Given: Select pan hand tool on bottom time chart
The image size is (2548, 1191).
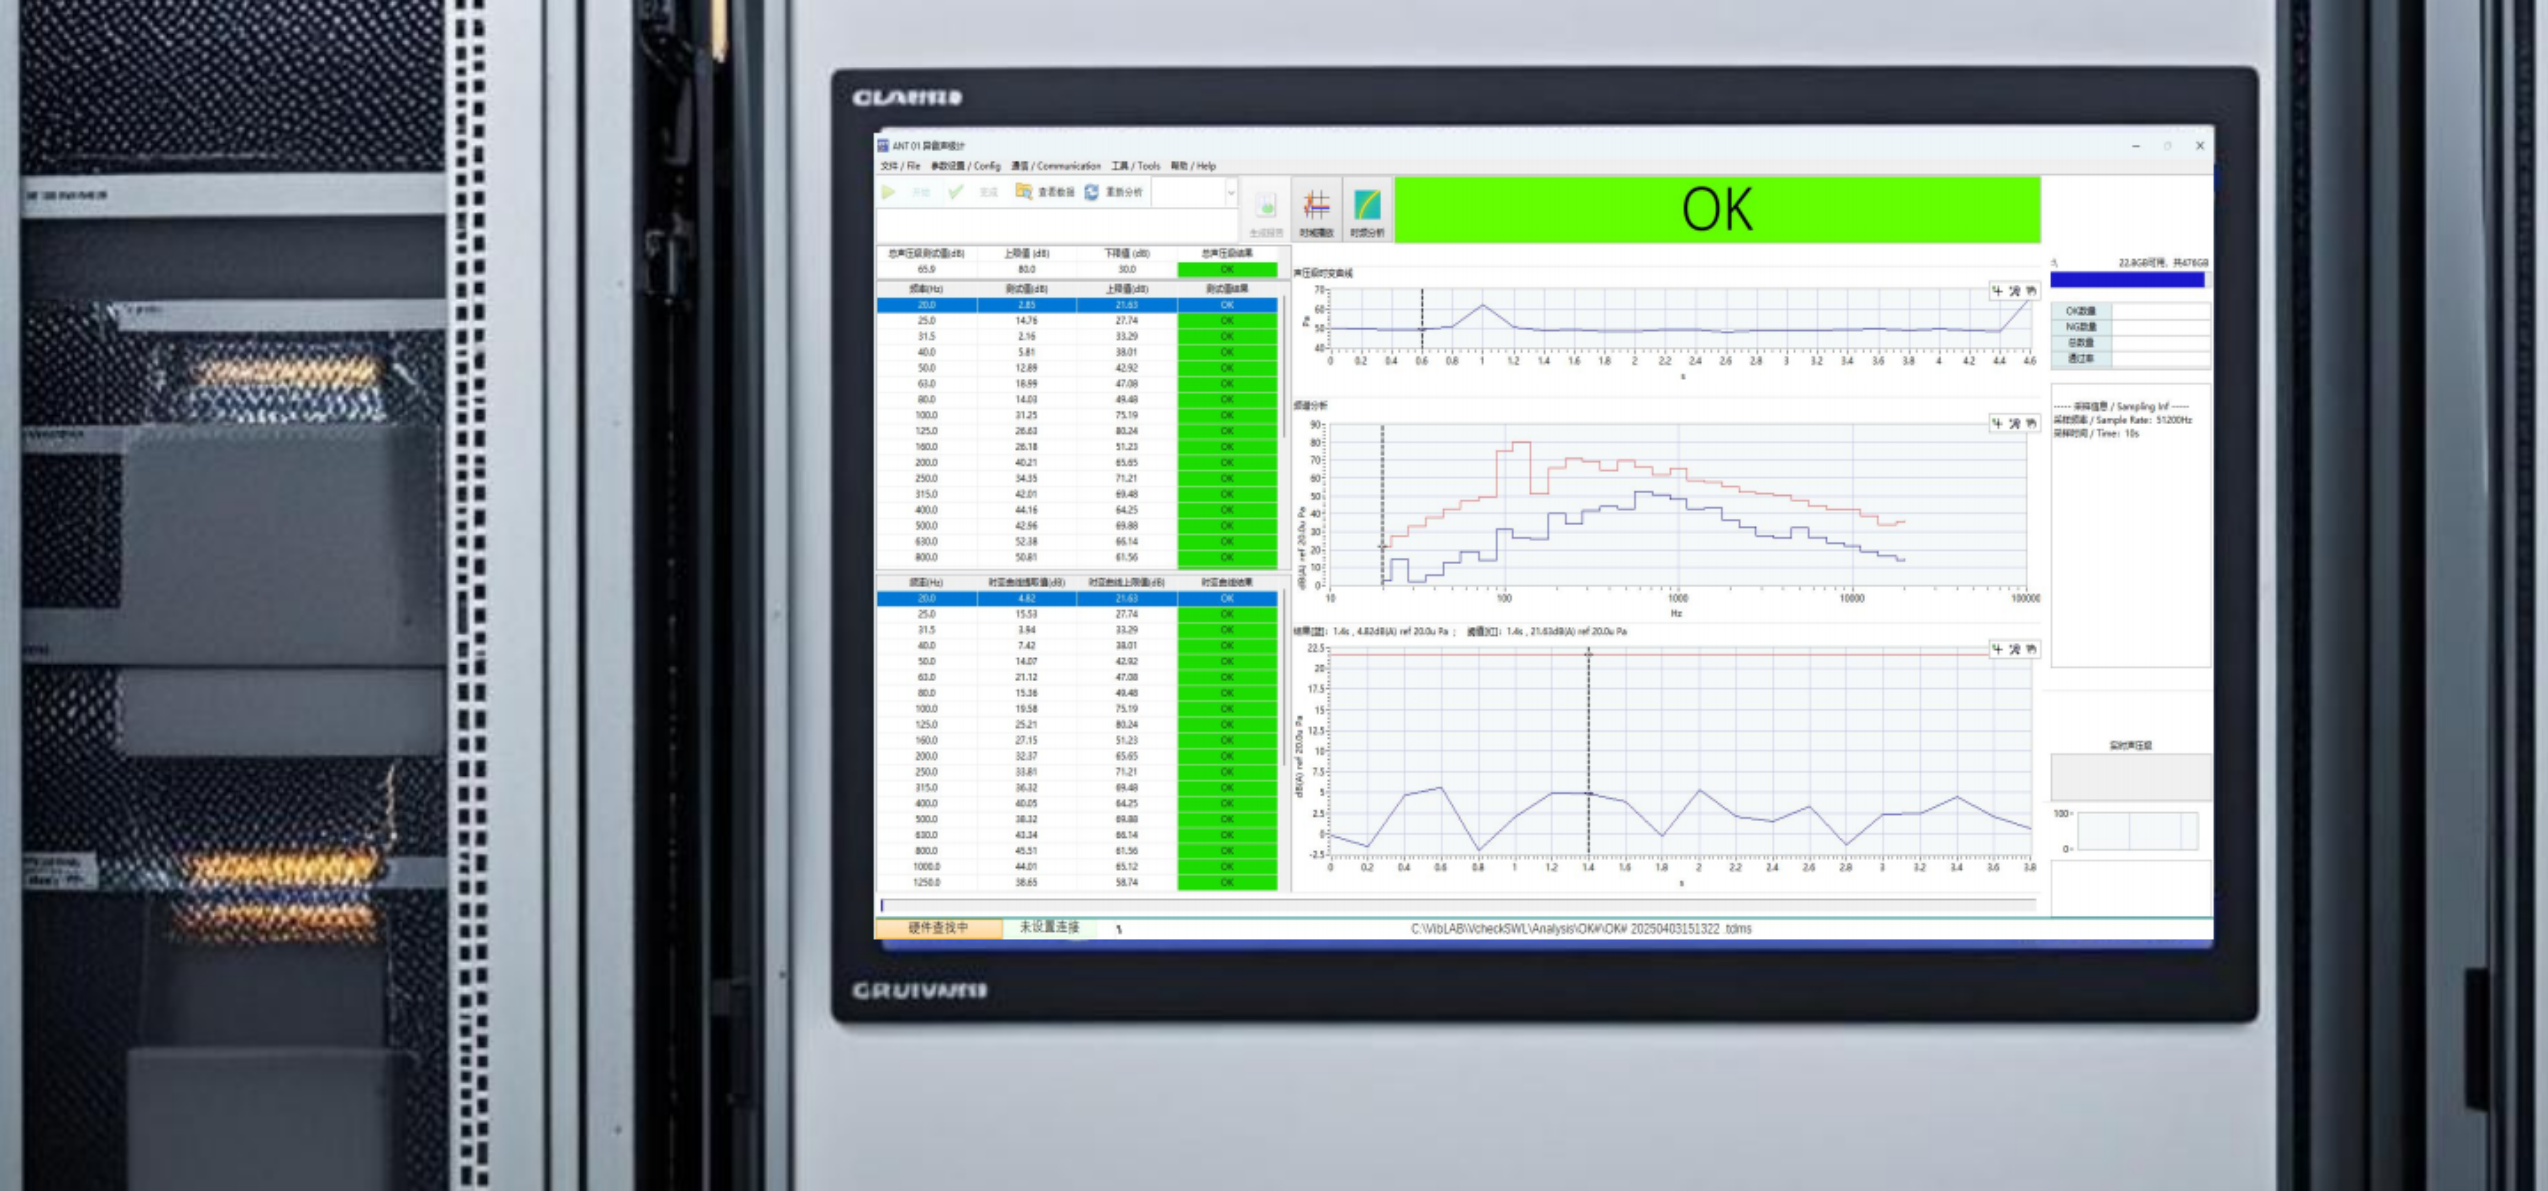Looking at the screenshot, I should 2031,650.
